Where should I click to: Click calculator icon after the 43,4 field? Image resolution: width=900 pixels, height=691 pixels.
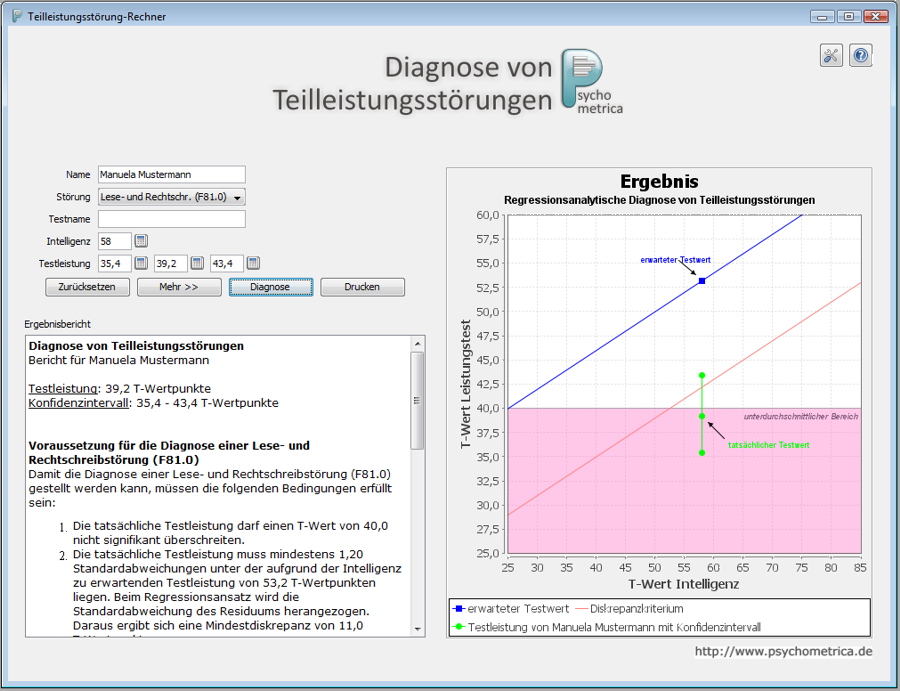(x=253, y=263)
